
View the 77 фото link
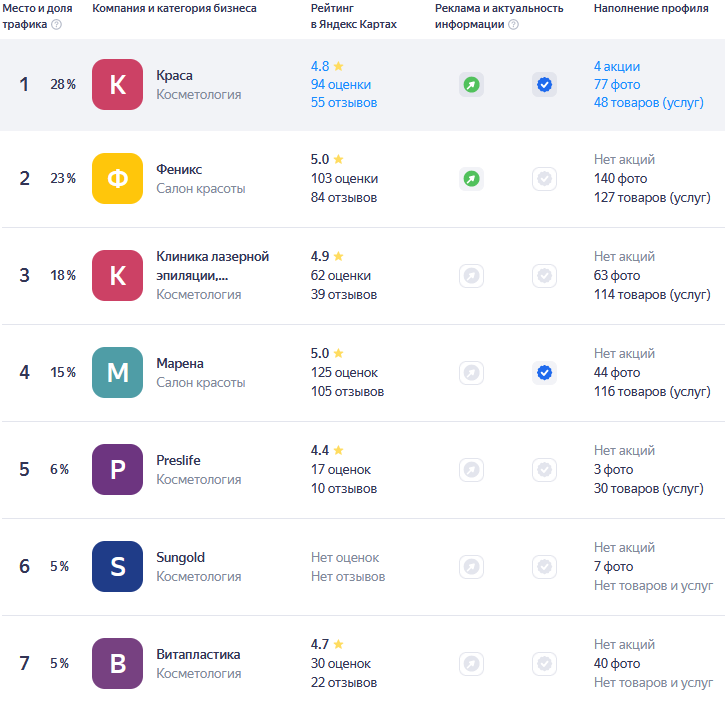click(617, 85)
